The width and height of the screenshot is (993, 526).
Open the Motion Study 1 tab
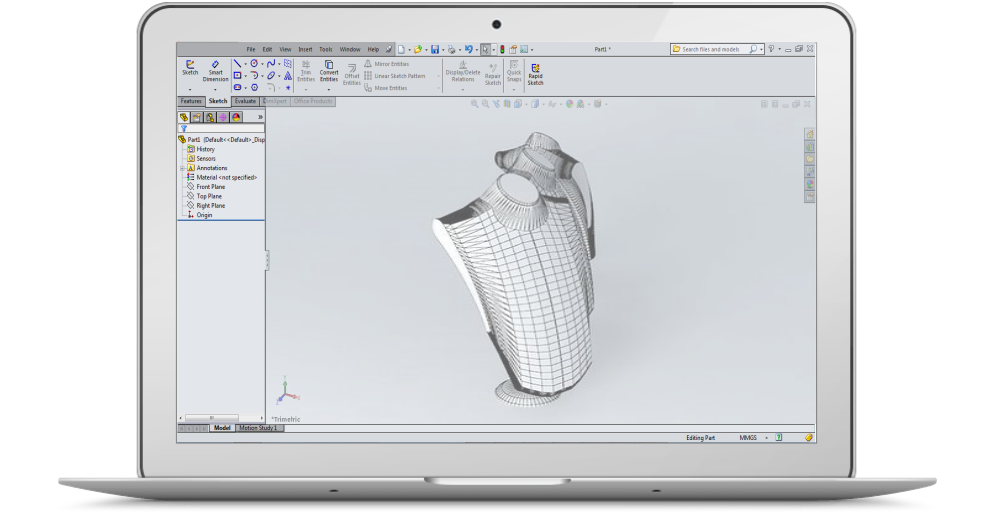[x=260, y=428]
